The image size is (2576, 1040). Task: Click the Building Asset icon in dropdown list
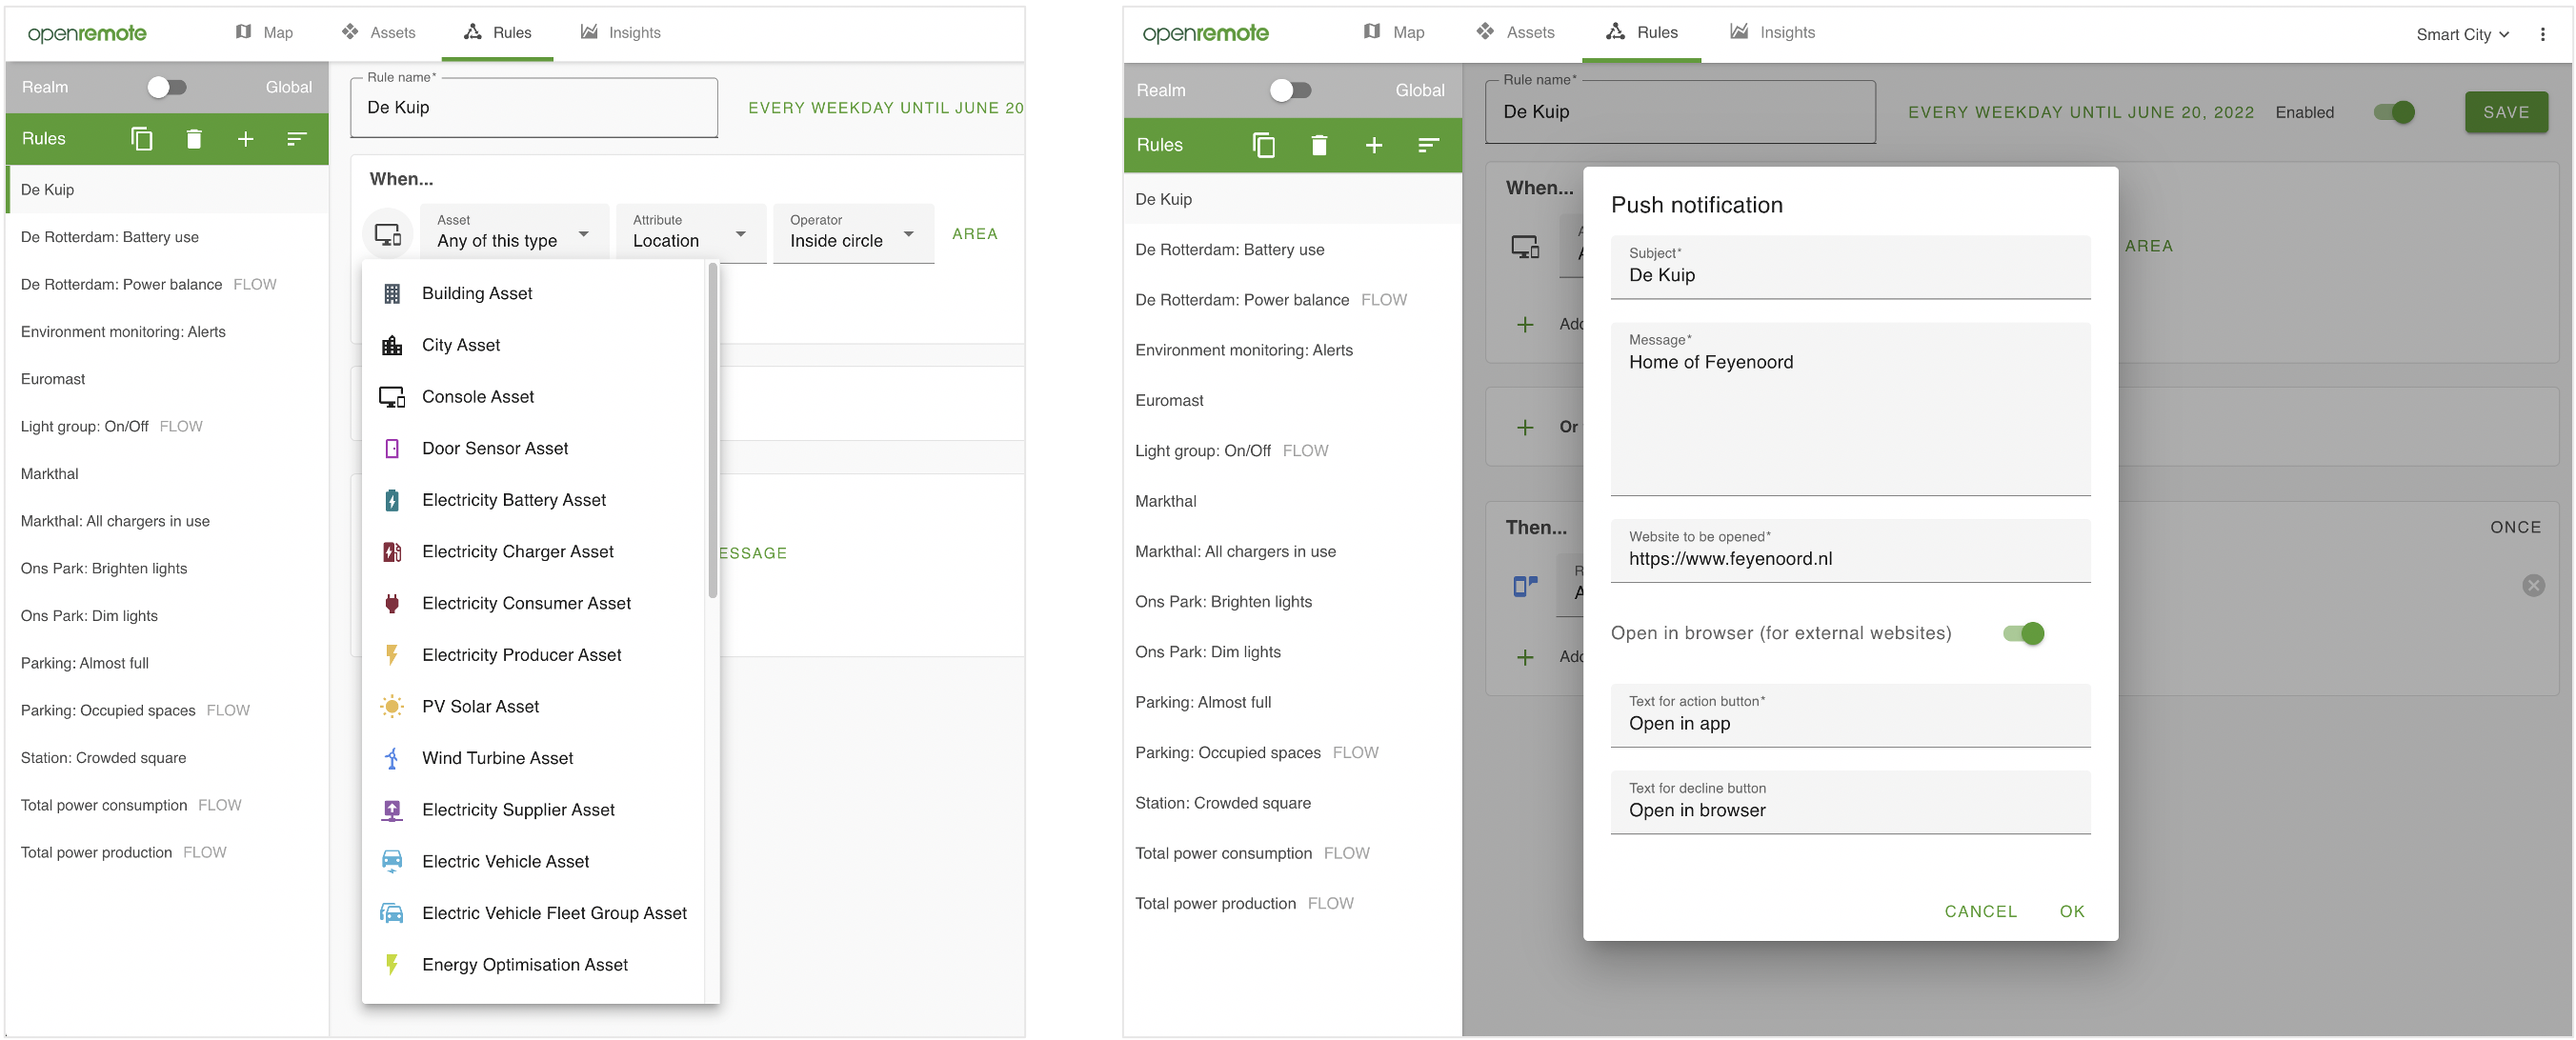pyautogui.click(x=392, y=293)
